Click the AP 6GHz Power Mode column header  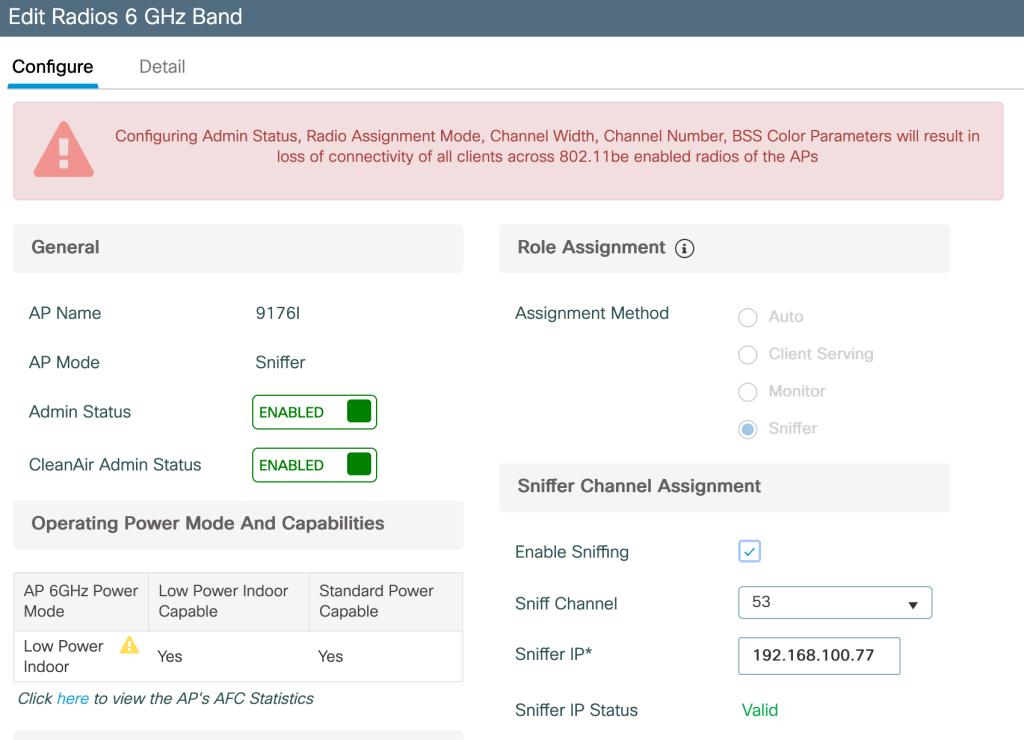pyautogui.click(x=81, y=601)
